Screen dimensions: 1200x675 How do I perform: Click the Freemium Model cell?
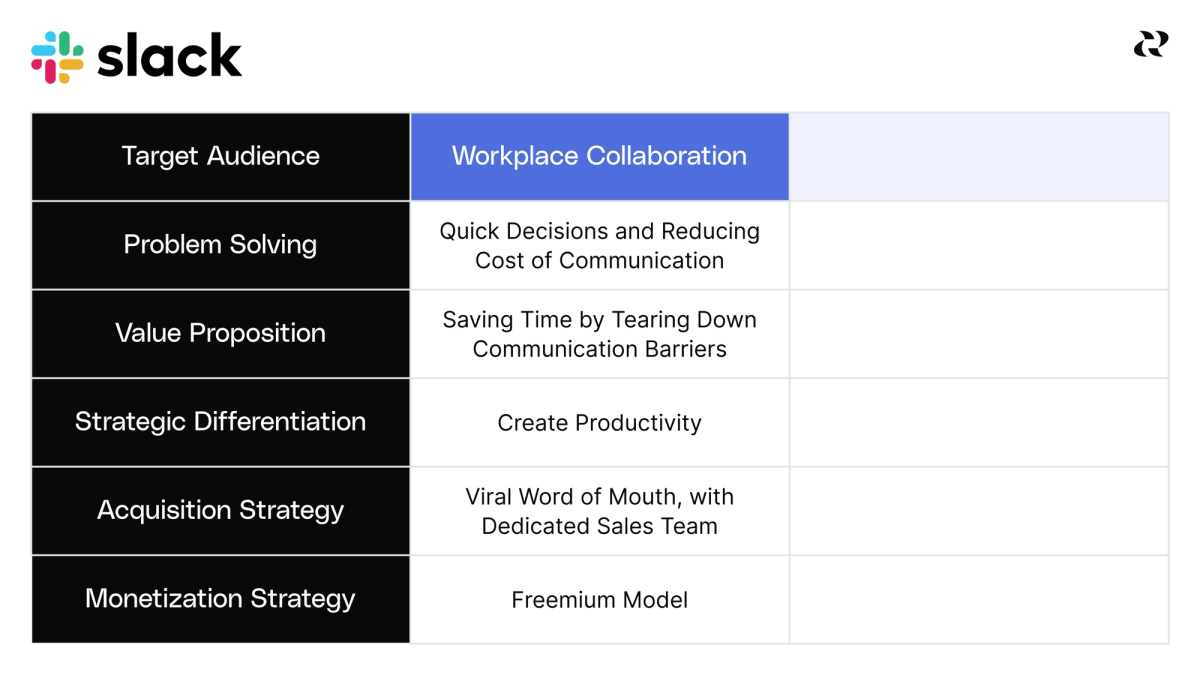pos(599,599)
